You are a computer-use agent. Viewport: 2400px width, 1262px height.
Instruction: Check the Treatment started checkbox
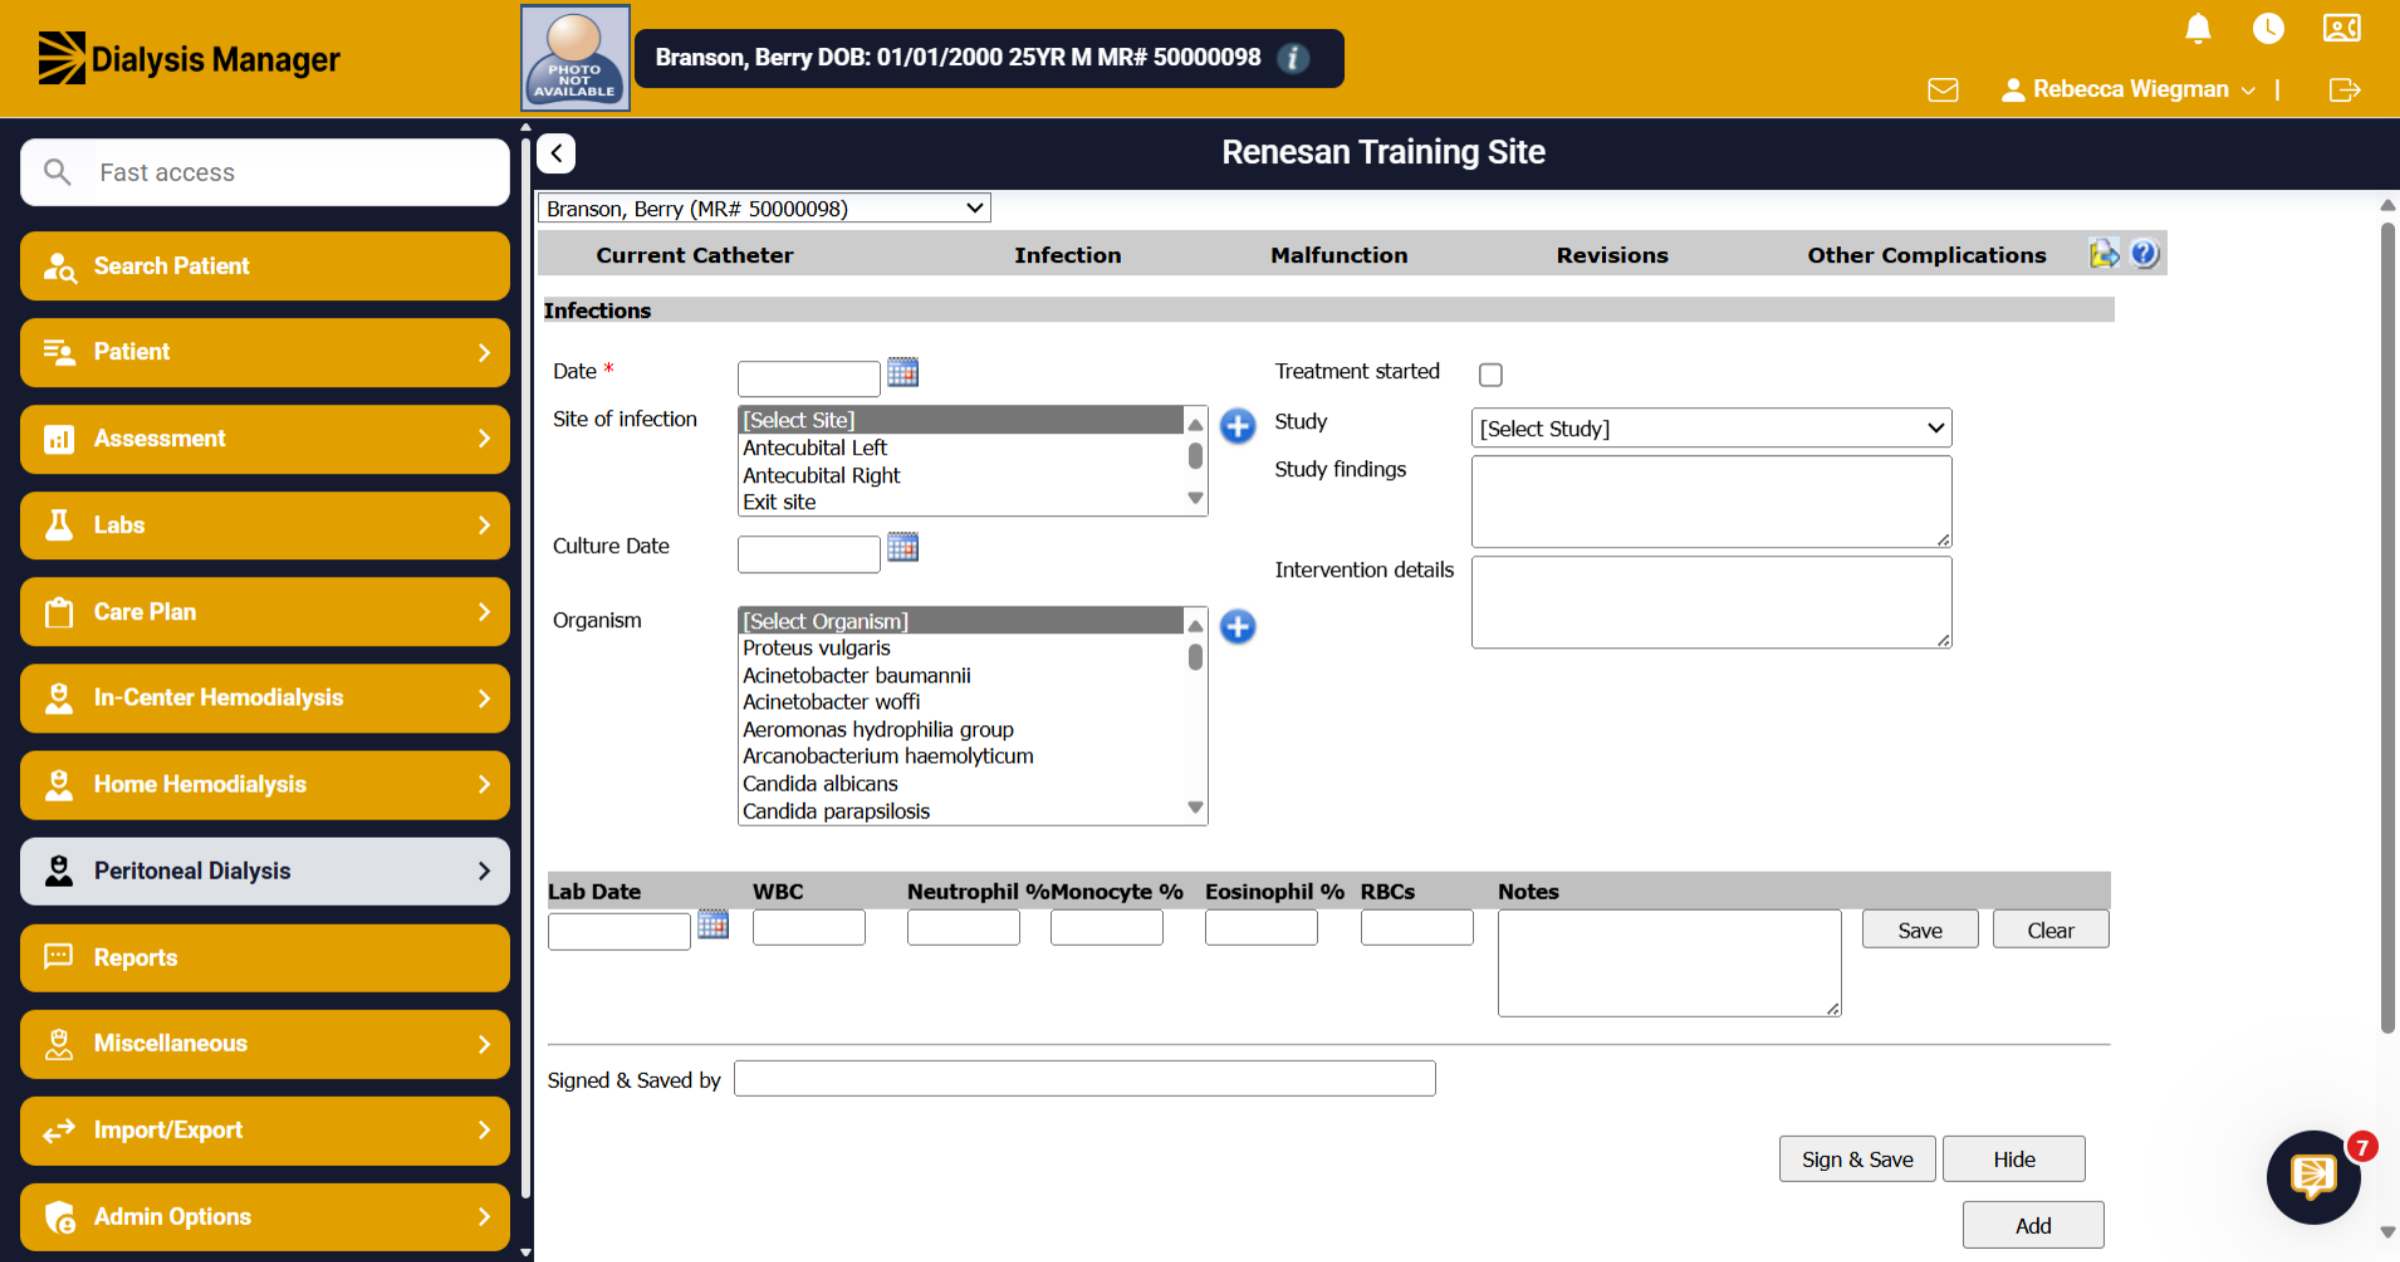1490,374
